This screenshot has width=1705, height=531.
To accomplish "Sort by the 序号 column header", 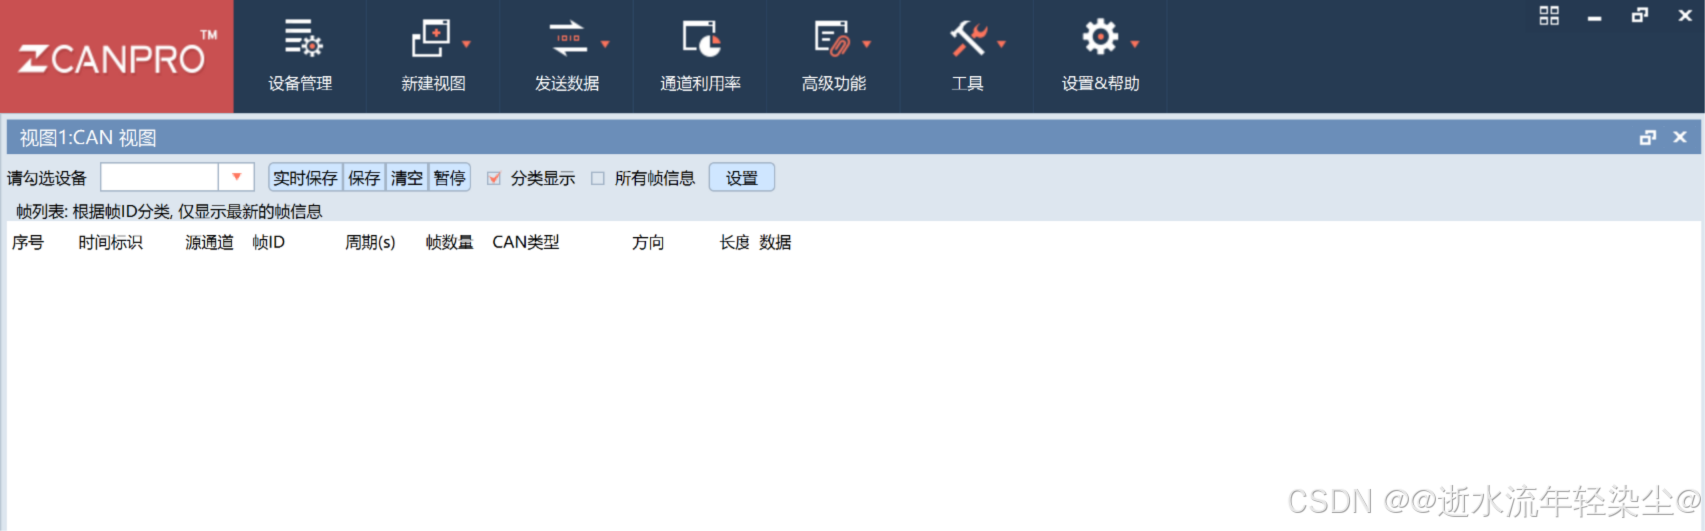I will tap(28, 242).
